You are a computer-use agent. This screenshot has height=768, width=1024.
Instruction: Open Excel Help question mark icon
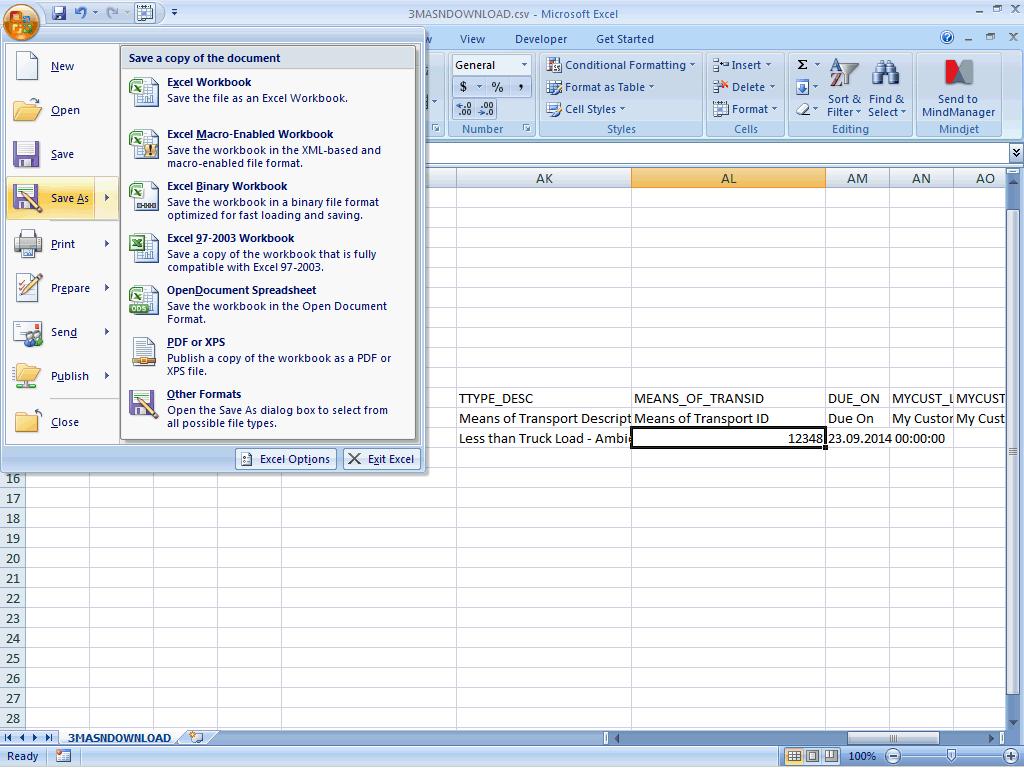tap(947, 38)
